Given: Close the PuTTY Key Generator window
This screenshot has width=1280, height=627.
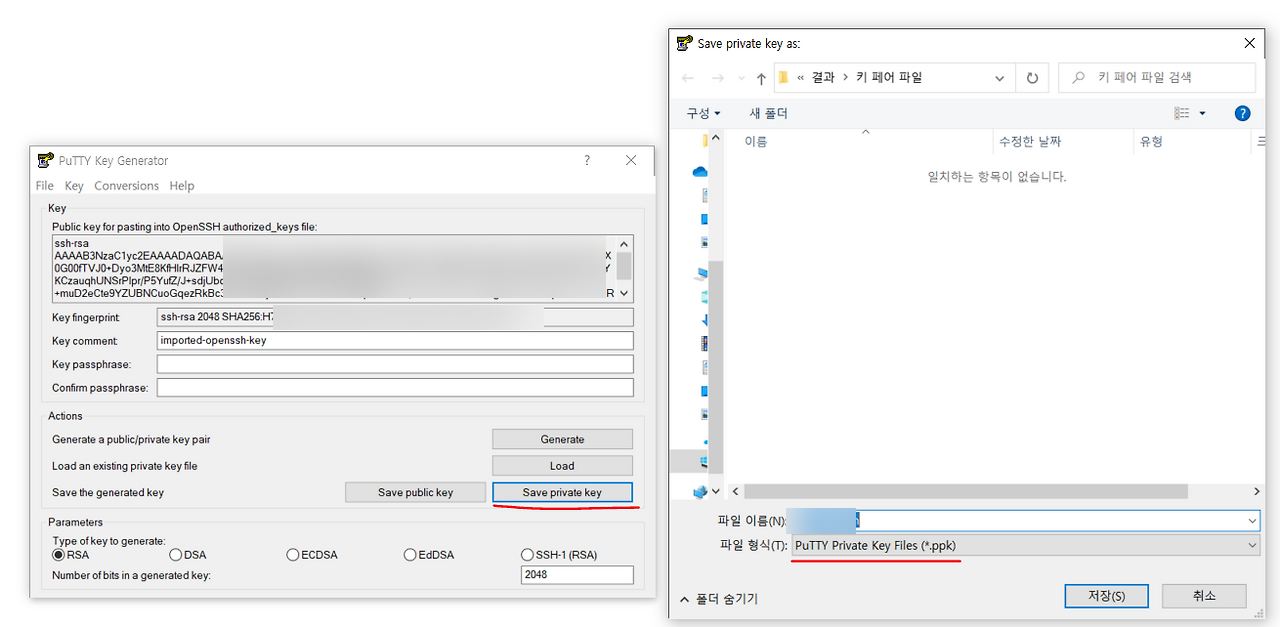Looking at the screenshot, I should 631,160.
